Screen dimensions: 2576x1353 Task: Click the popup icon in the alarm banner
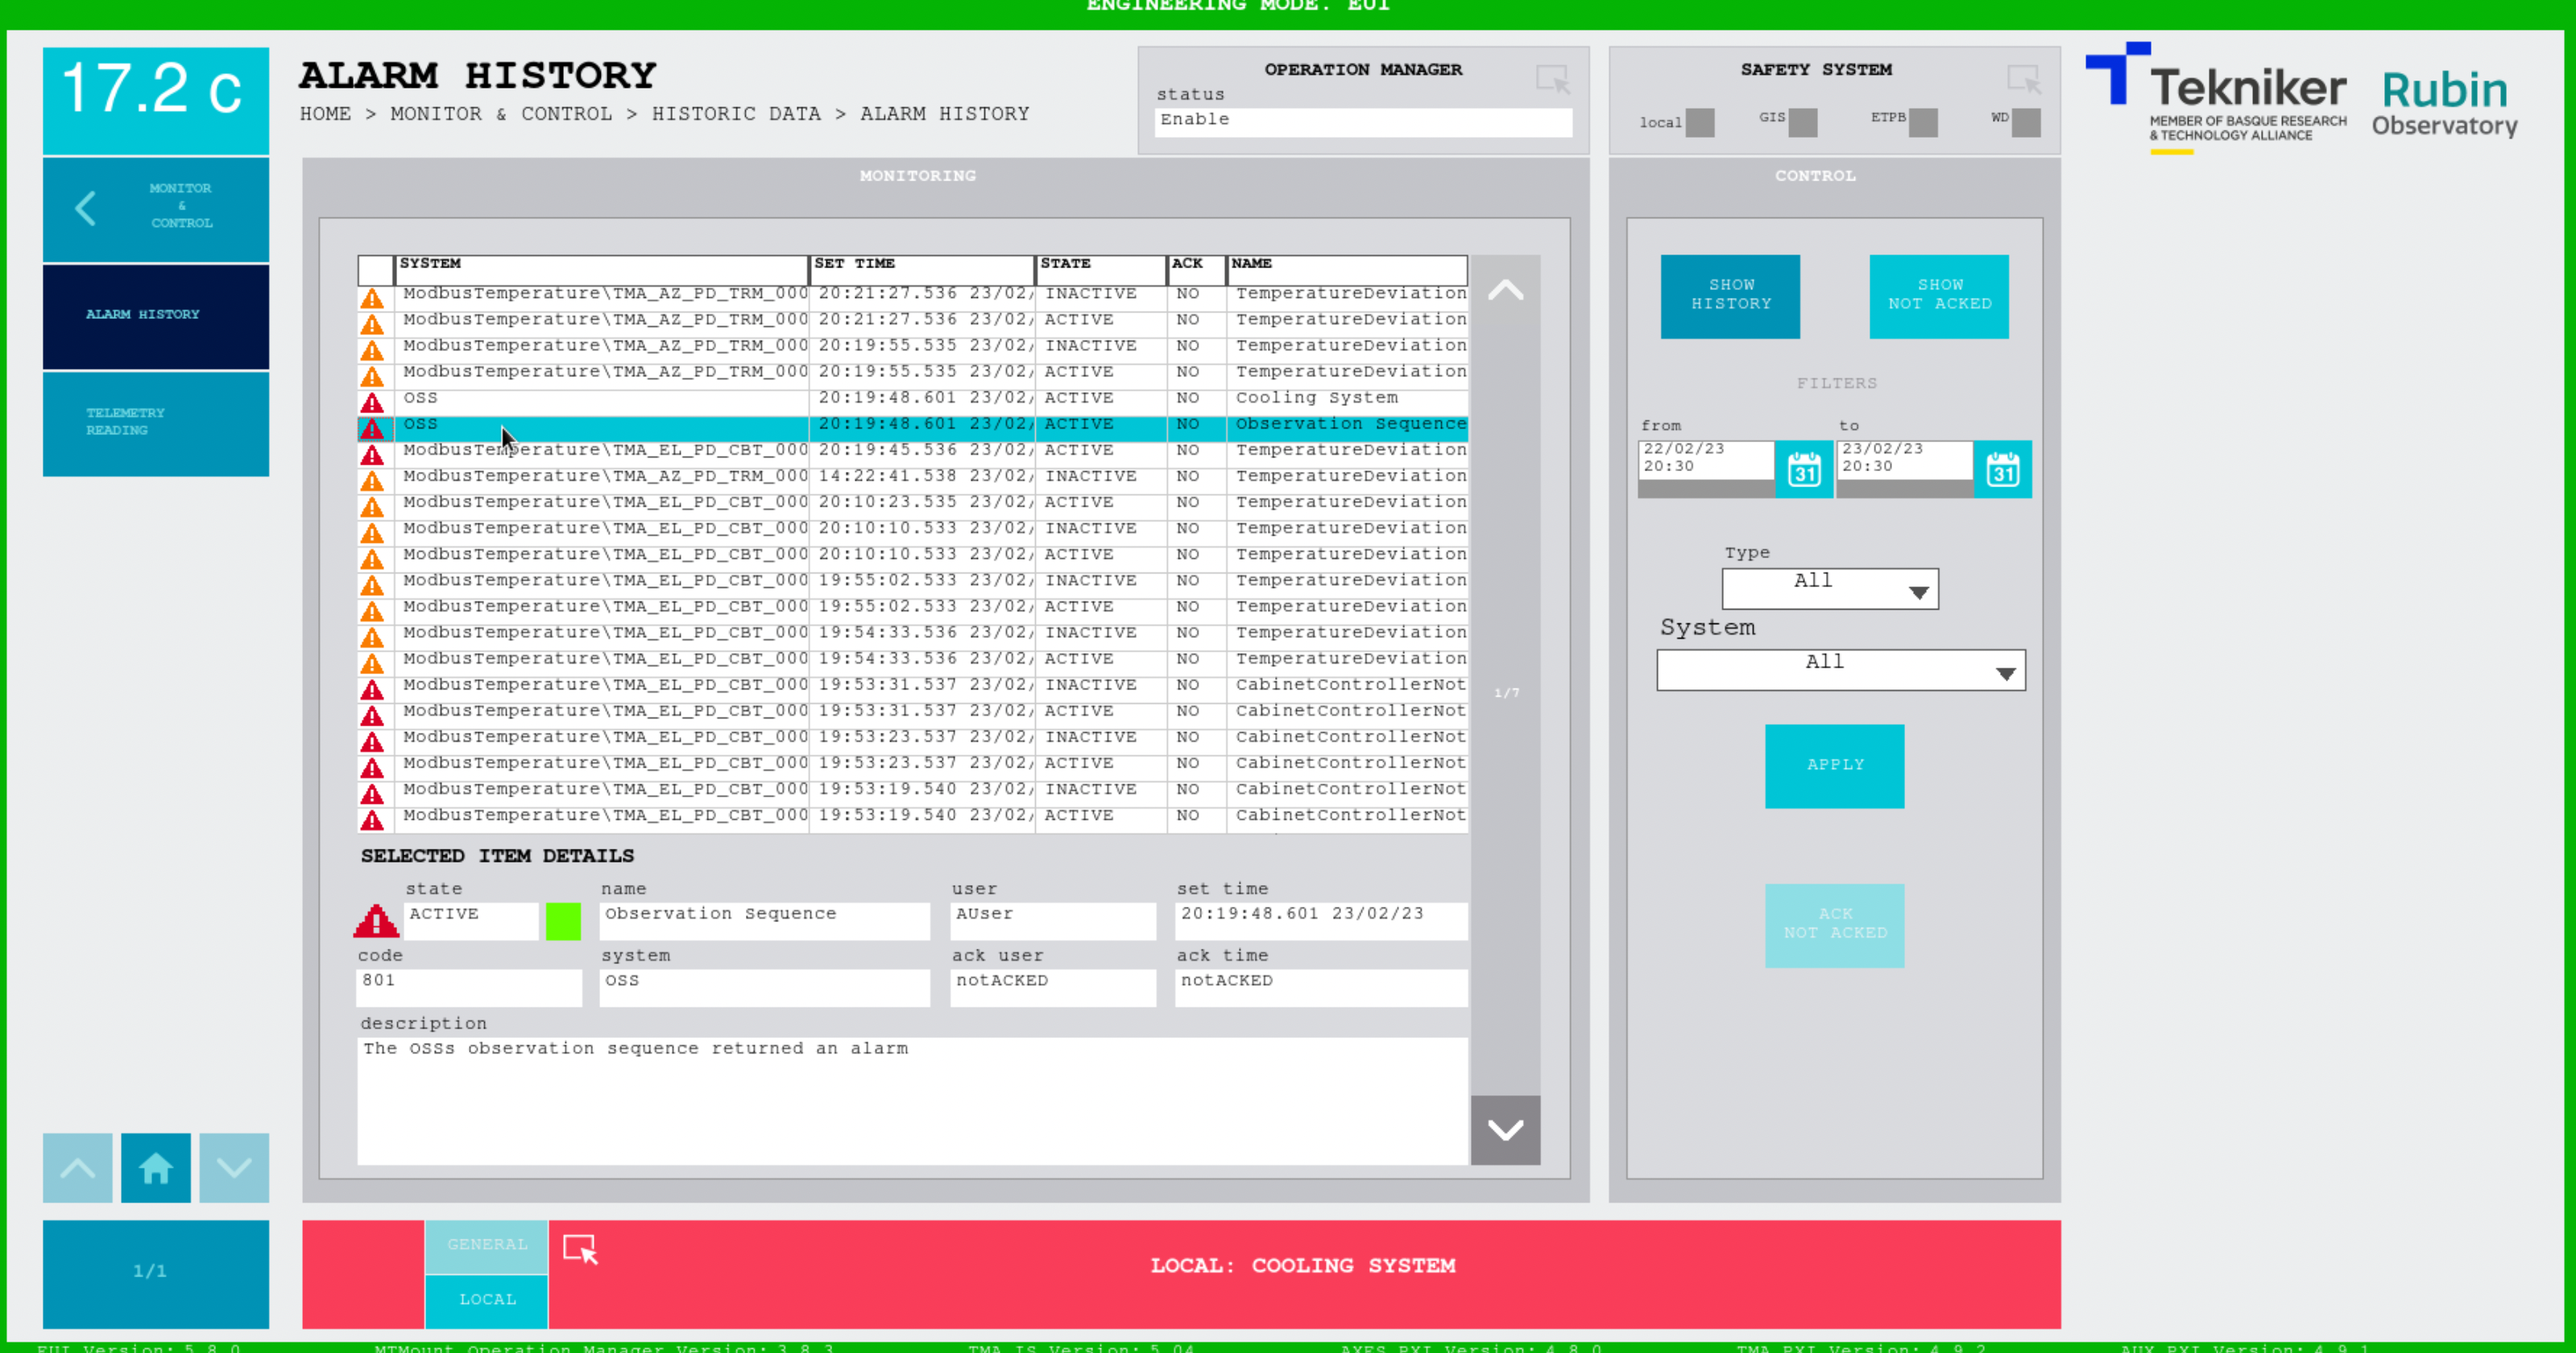(580, 1249)
